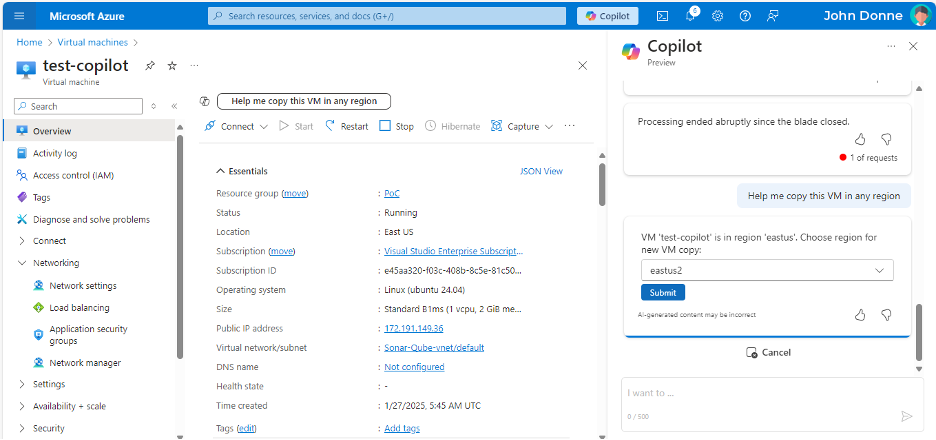This screenshot has width=936, height=440.
Task: Restart the virtual machine
Action: 347,126
